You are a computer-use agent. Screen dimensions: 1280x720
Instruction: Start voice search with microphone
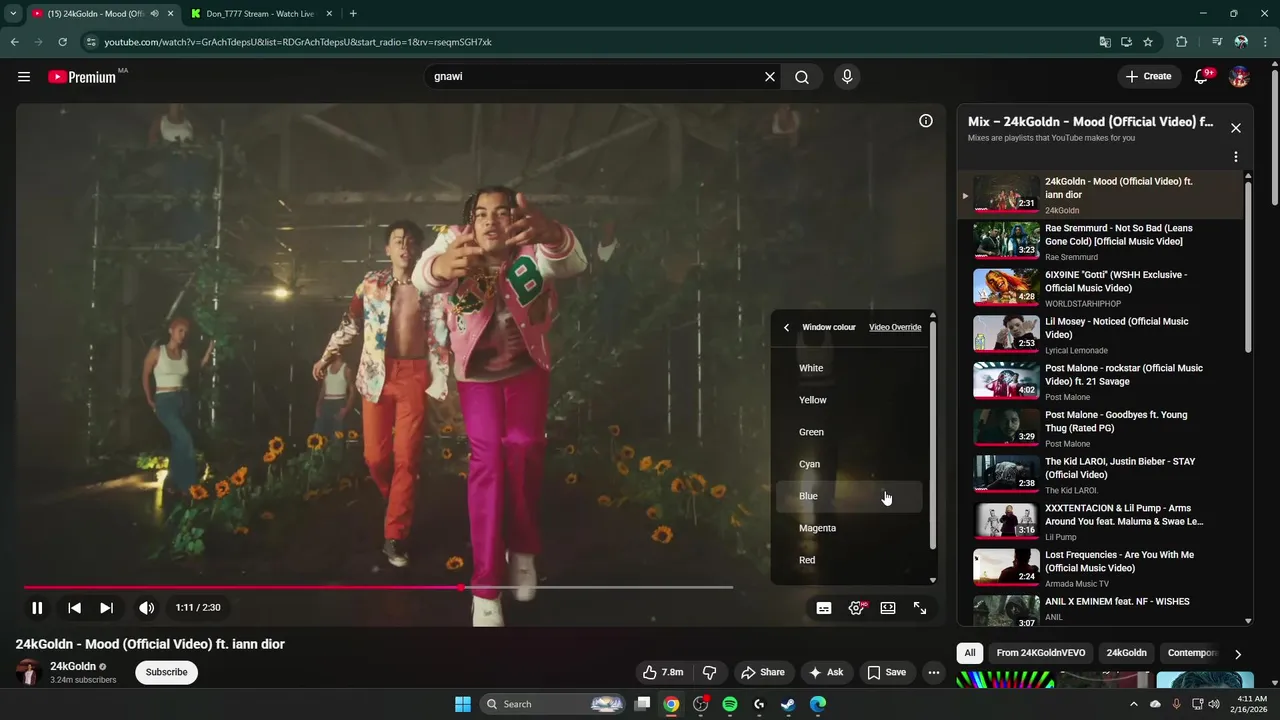[x=847, y=77]
